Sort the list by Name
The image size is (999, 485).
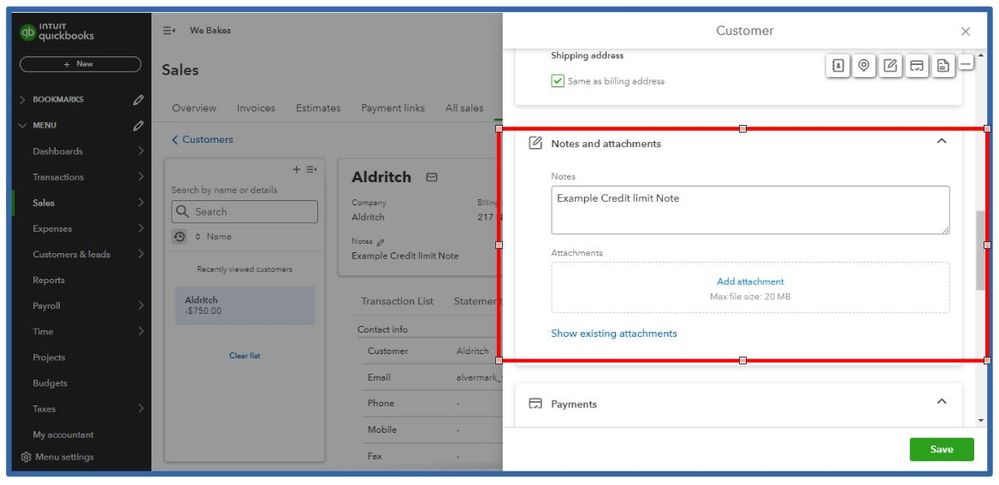pyautogui.click(x=214, y=237)
